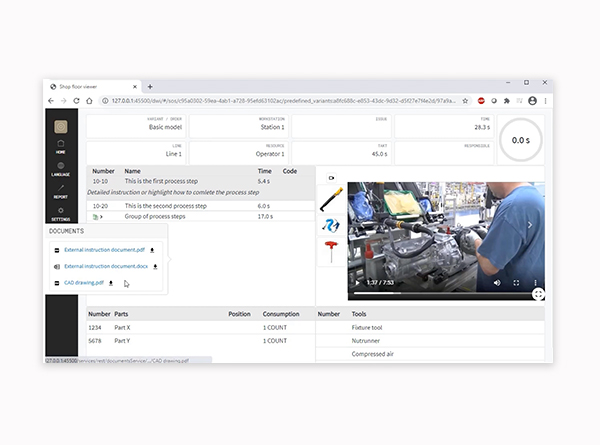
Task: Select the yellow nutrunner tool thumbnail
Action: coord(331,200)
